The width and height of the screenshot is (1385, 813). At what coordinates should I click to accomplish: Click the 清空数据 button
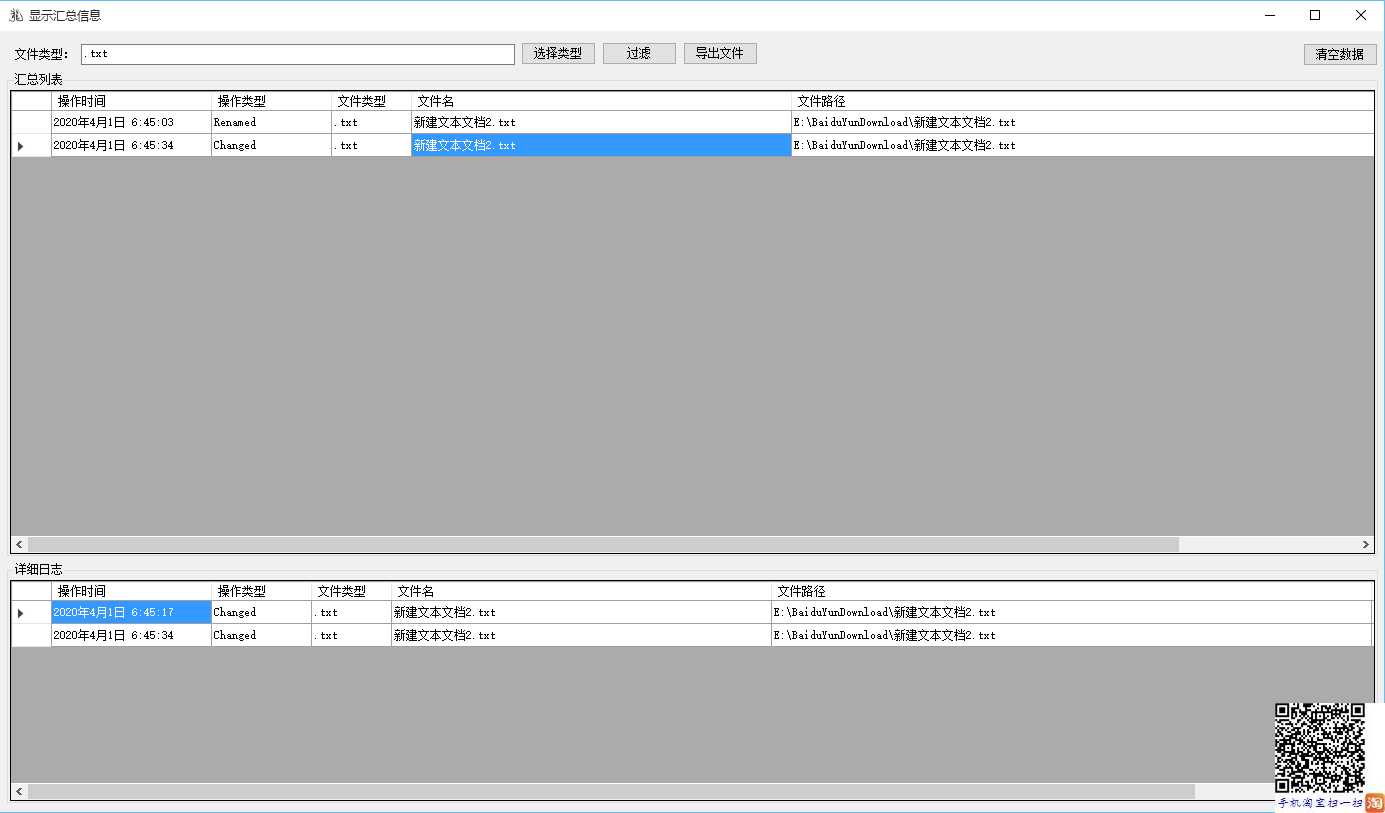1340,55
